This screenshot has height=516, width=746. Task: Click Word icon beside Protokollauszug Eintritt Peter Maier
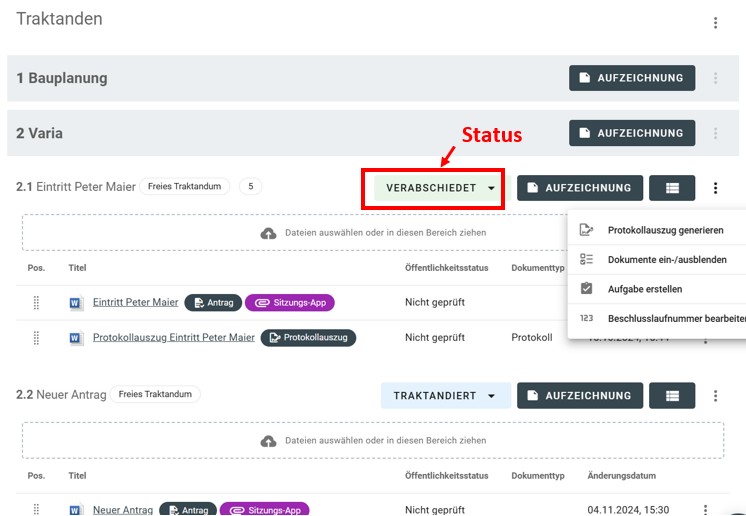click(x=76, y=338)
